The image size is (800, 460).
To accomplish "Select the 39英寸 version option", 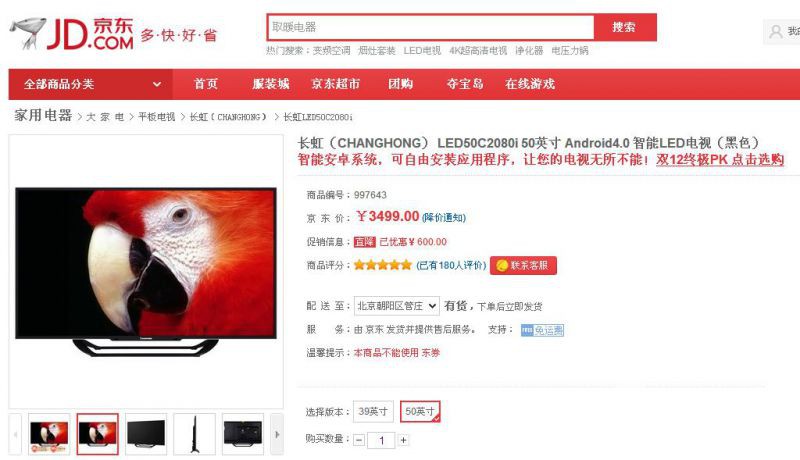I will tap(373, 412).
